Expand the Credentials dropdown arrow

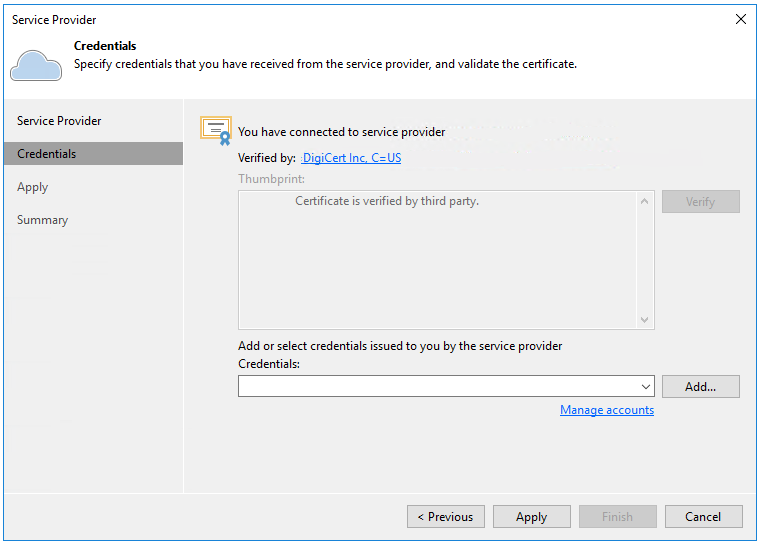[645, 387]
